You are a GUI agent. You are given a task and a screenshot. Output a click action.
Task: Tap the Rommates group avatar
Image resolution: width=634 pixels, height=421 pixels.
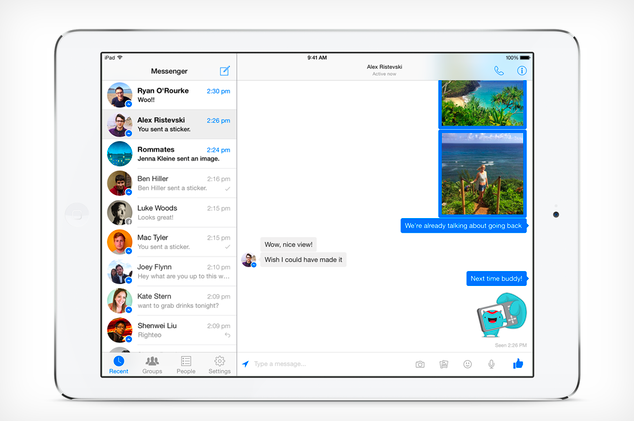tap(120, 154)
